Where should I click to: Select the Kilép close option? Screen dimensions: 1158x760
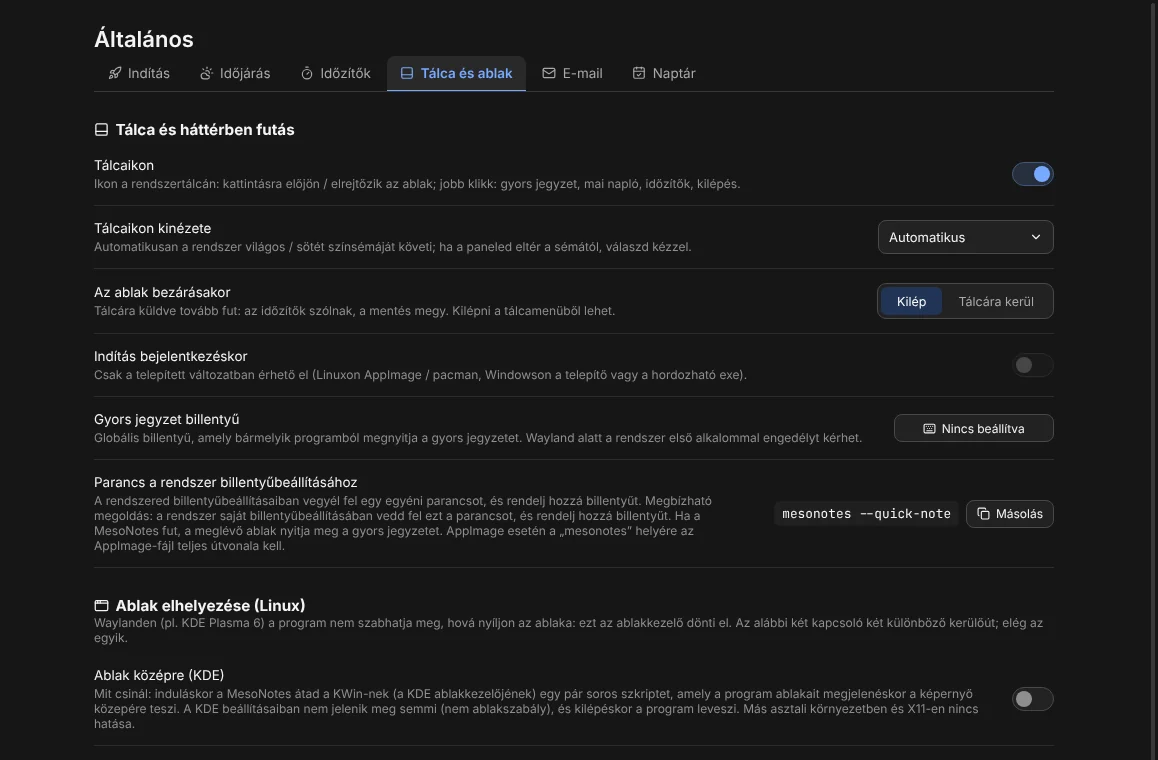point(911,301)
